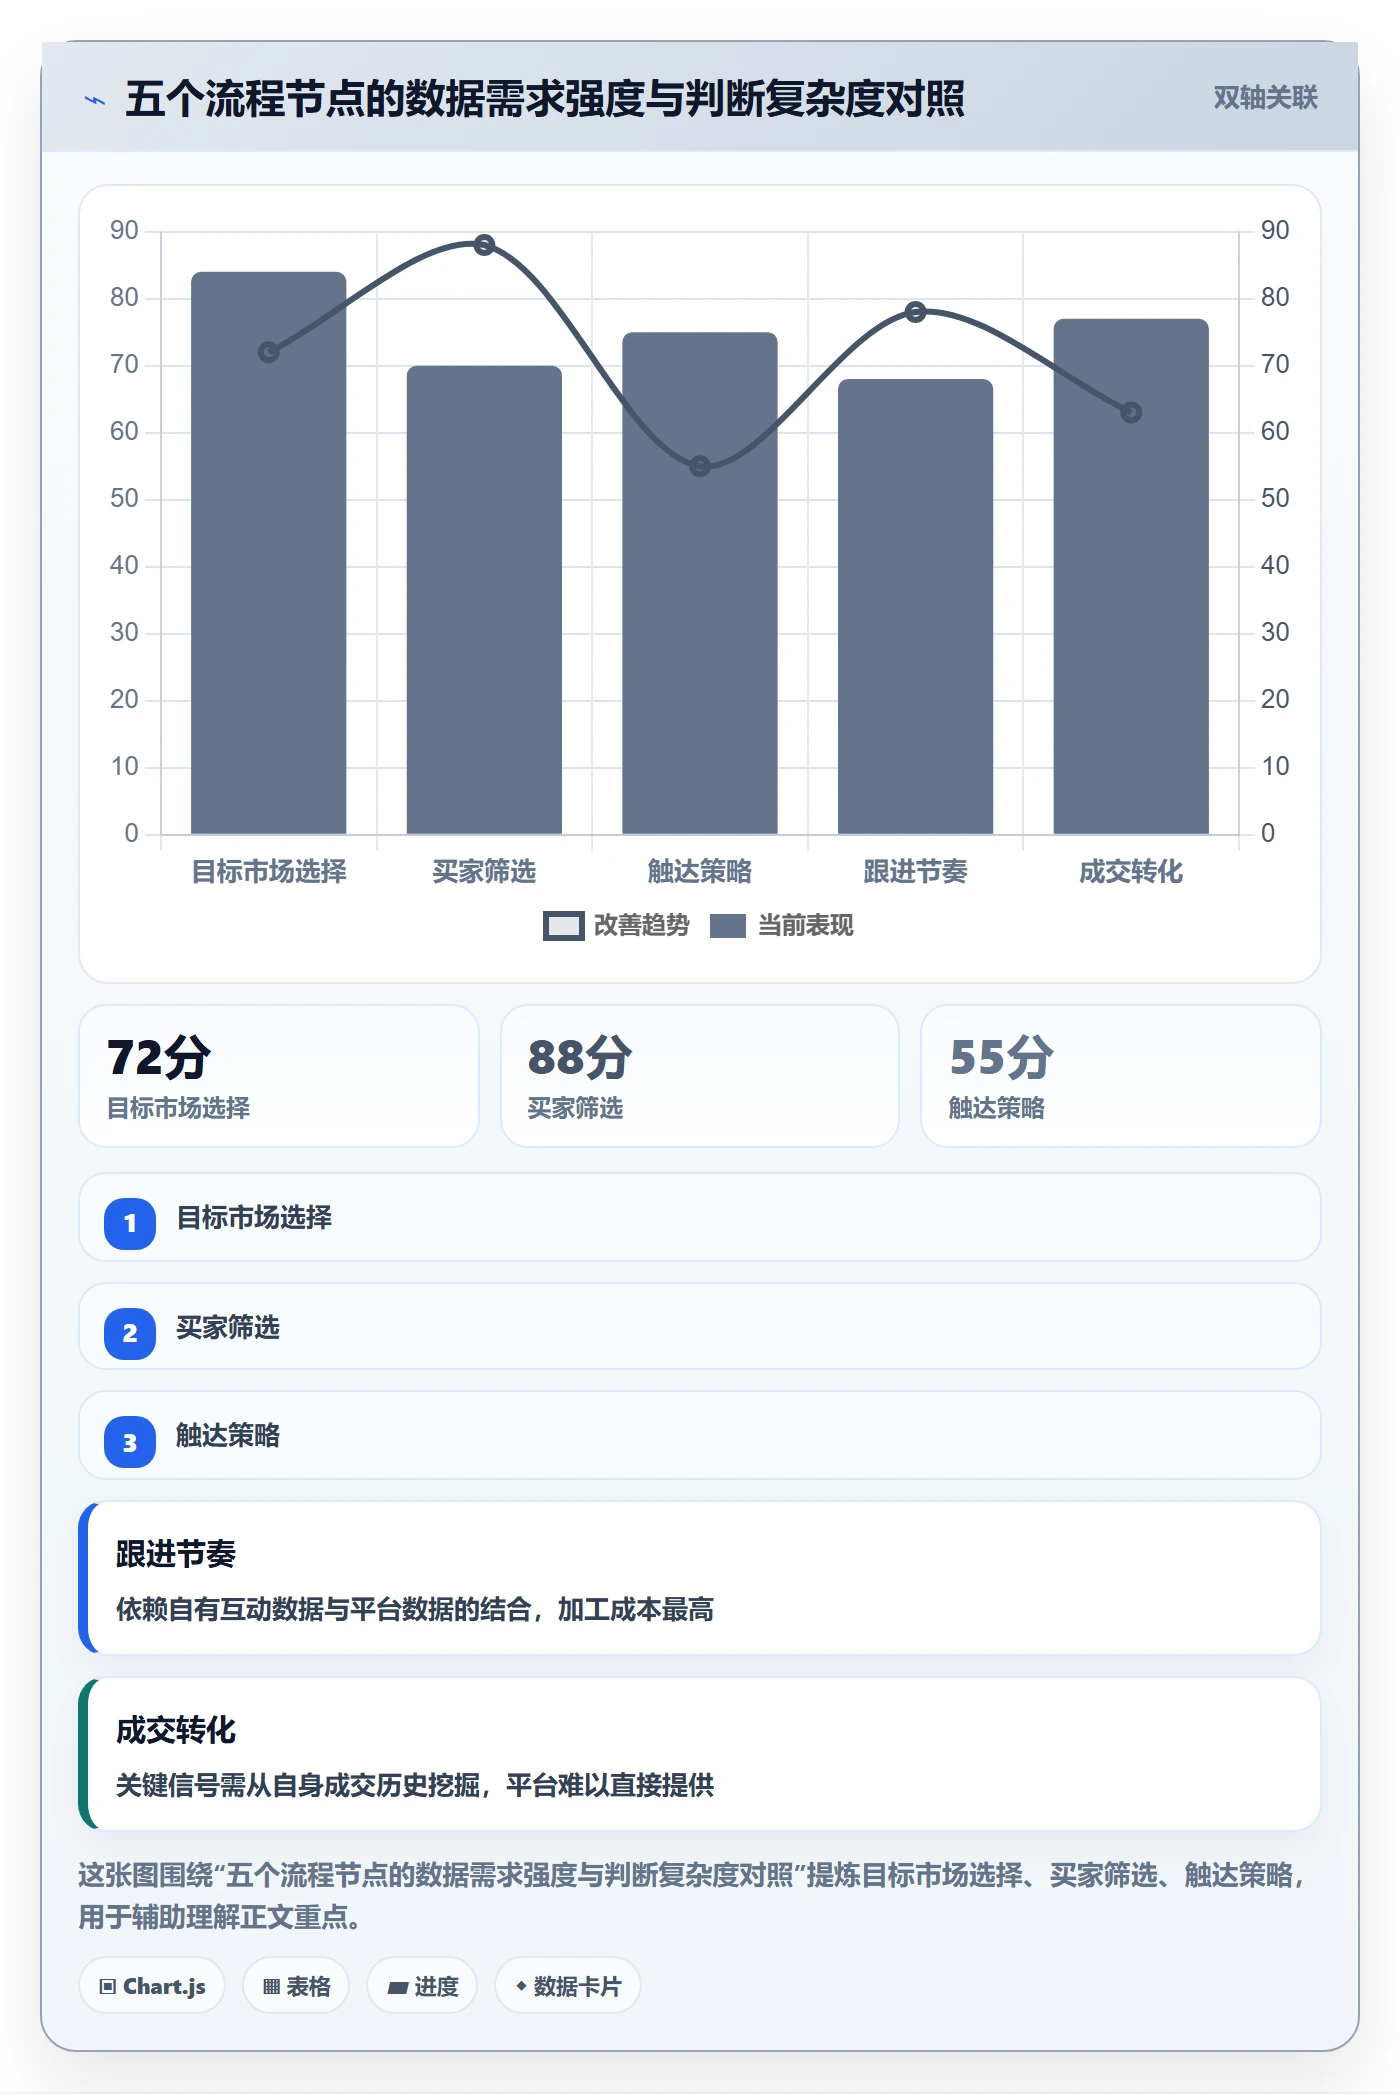Image resolution: width=1400 pixels, height=2094 pixels.
Task: Select the 买家筛选 list row
Action: (700, 1326)
